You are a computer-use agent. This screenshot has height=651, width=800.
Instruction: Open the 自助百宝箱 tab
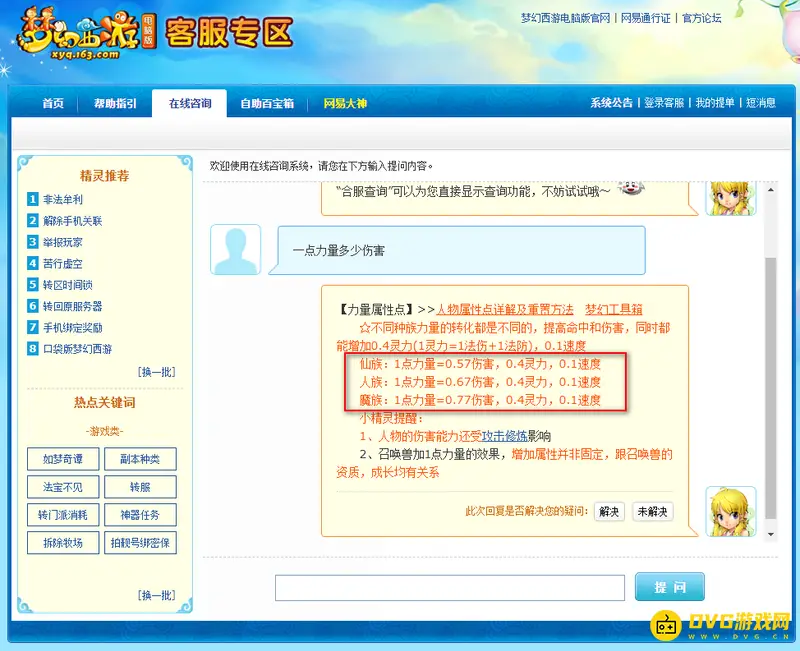267,104
